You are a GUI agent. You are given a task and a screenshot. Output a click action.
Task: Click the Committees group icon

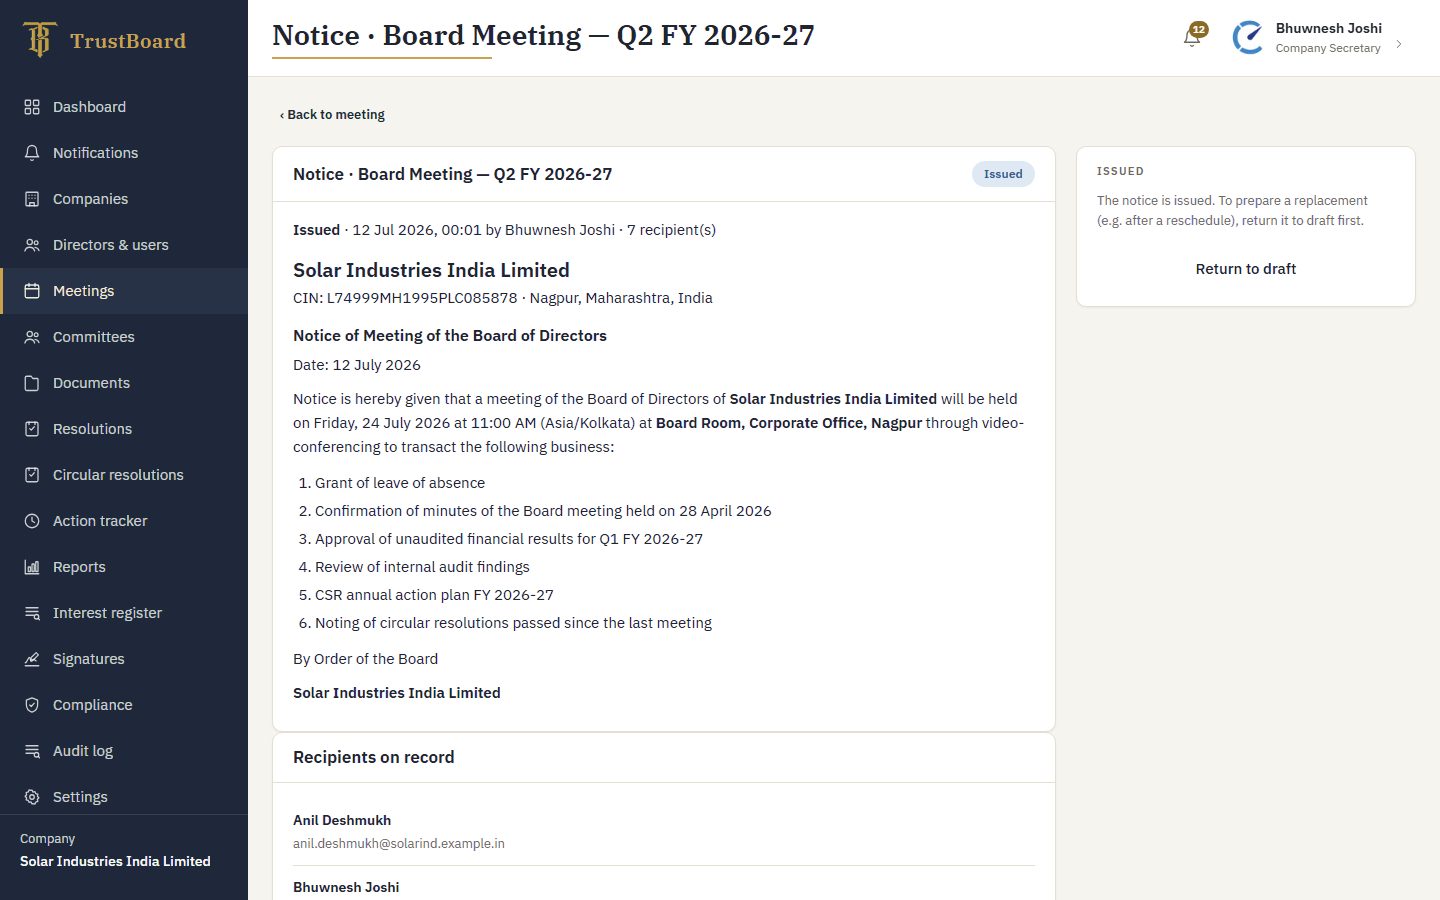(32, 337)
